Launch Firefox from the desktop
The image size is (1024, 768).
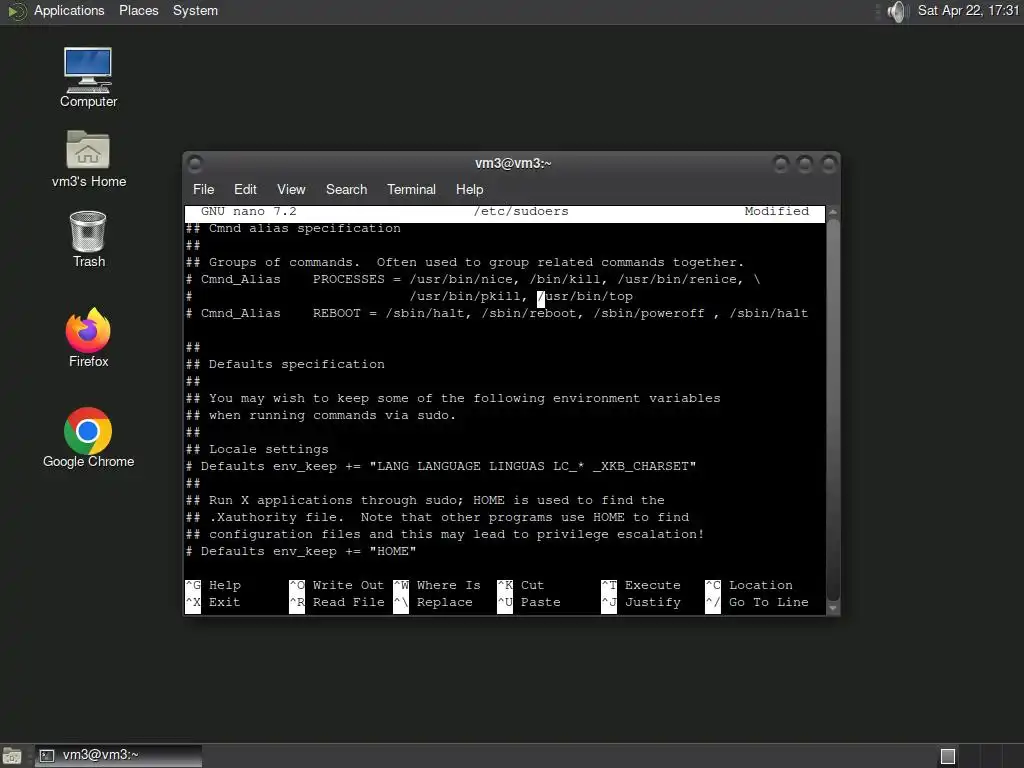(88, 338)
